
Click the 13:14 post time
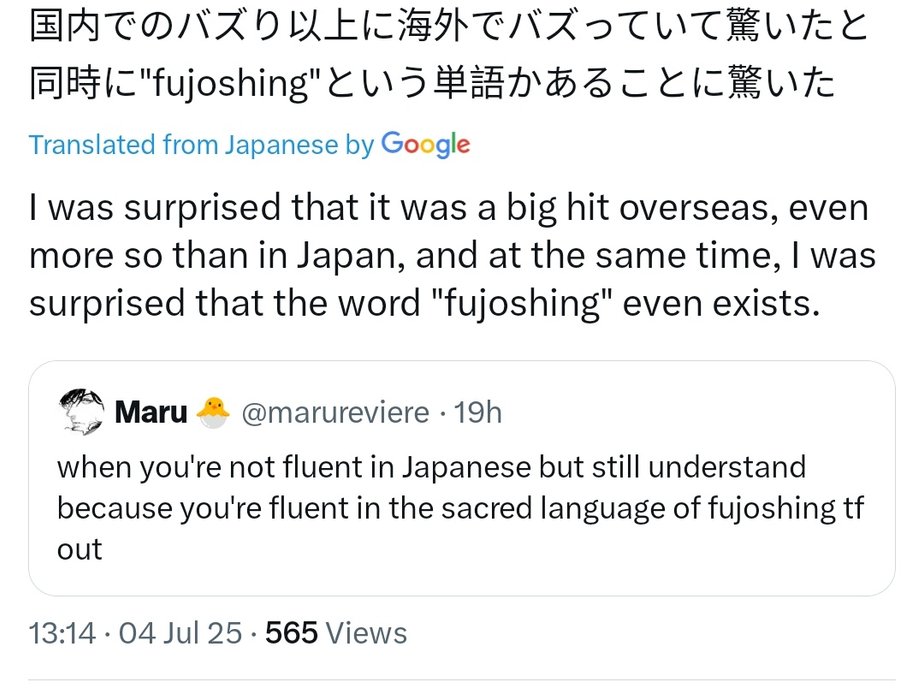click(x=61, y=633)
